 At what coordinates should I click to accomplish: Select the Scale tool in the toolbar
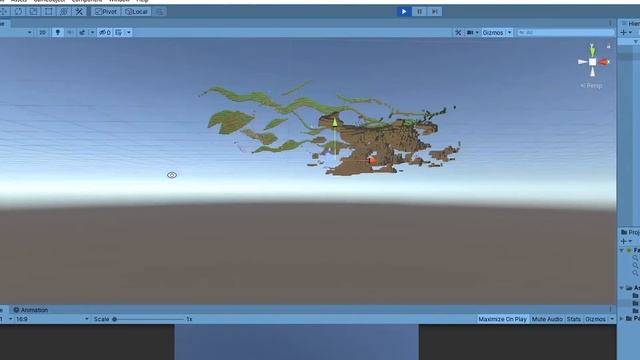[33, 11]
